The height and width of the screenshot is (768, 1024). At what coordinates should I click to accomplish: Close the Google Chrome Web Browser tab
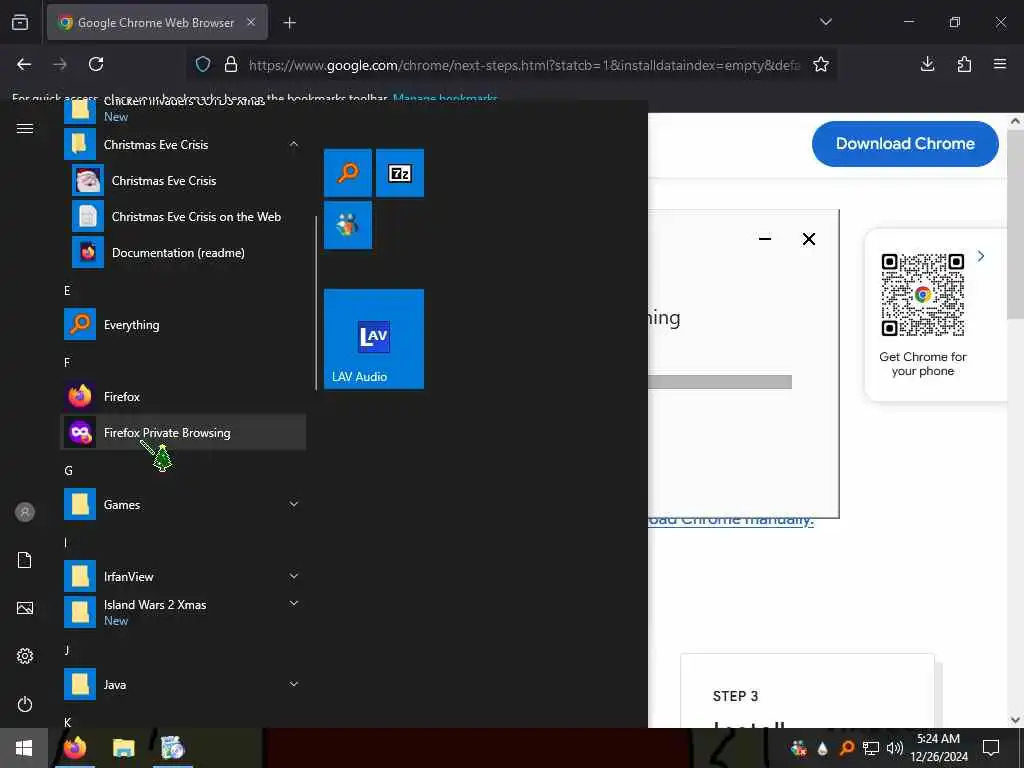[251, 22]
